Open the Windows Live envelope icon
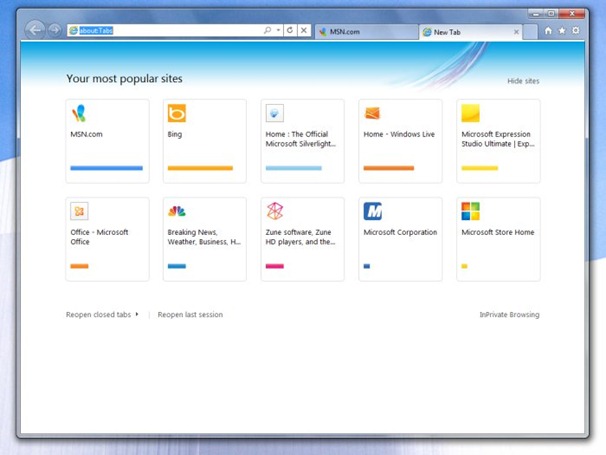 pyautogui.click(x=373, y=113)
